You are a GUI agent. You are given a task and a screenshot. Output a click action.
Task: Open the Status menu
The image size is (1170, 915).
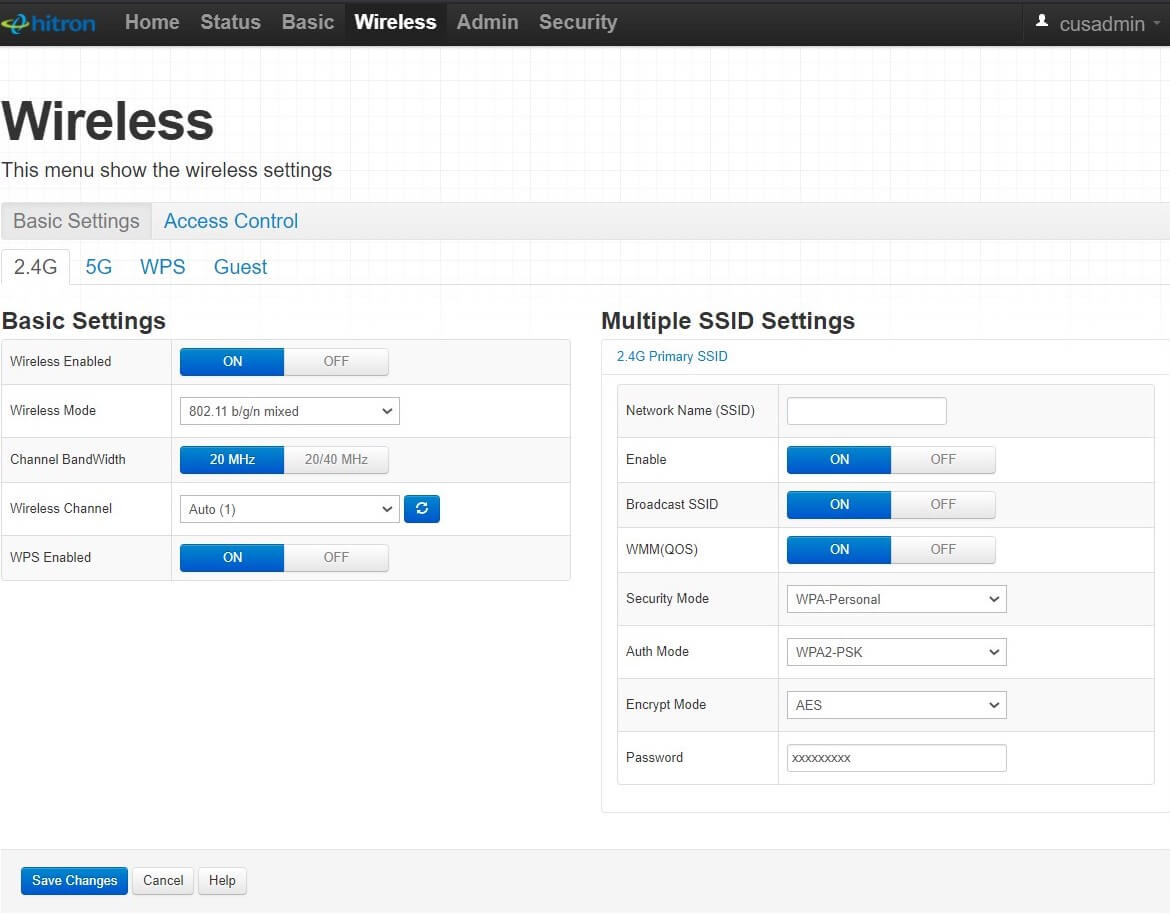click(230, 22)
